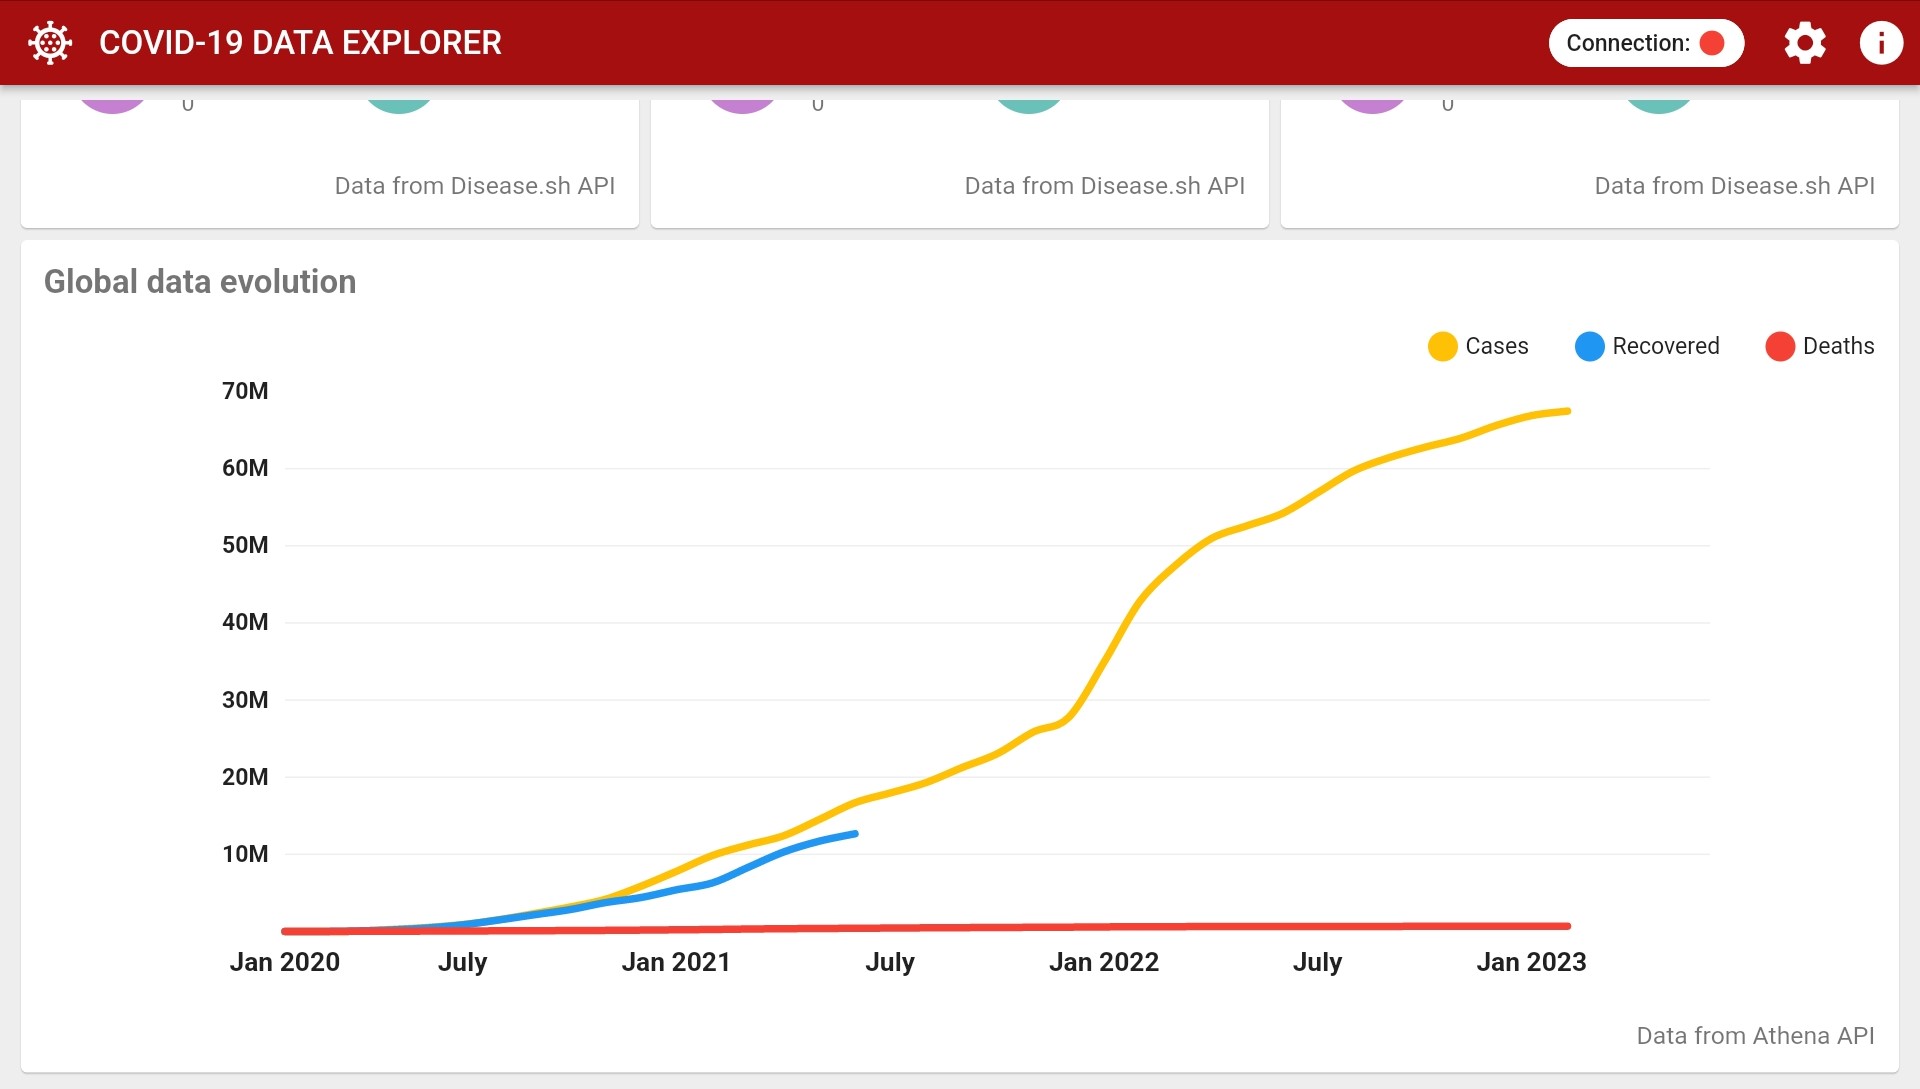This screenshot has height=1089, width=1920.
Task: Click the red connection status dot
Action: [1712, 43]
